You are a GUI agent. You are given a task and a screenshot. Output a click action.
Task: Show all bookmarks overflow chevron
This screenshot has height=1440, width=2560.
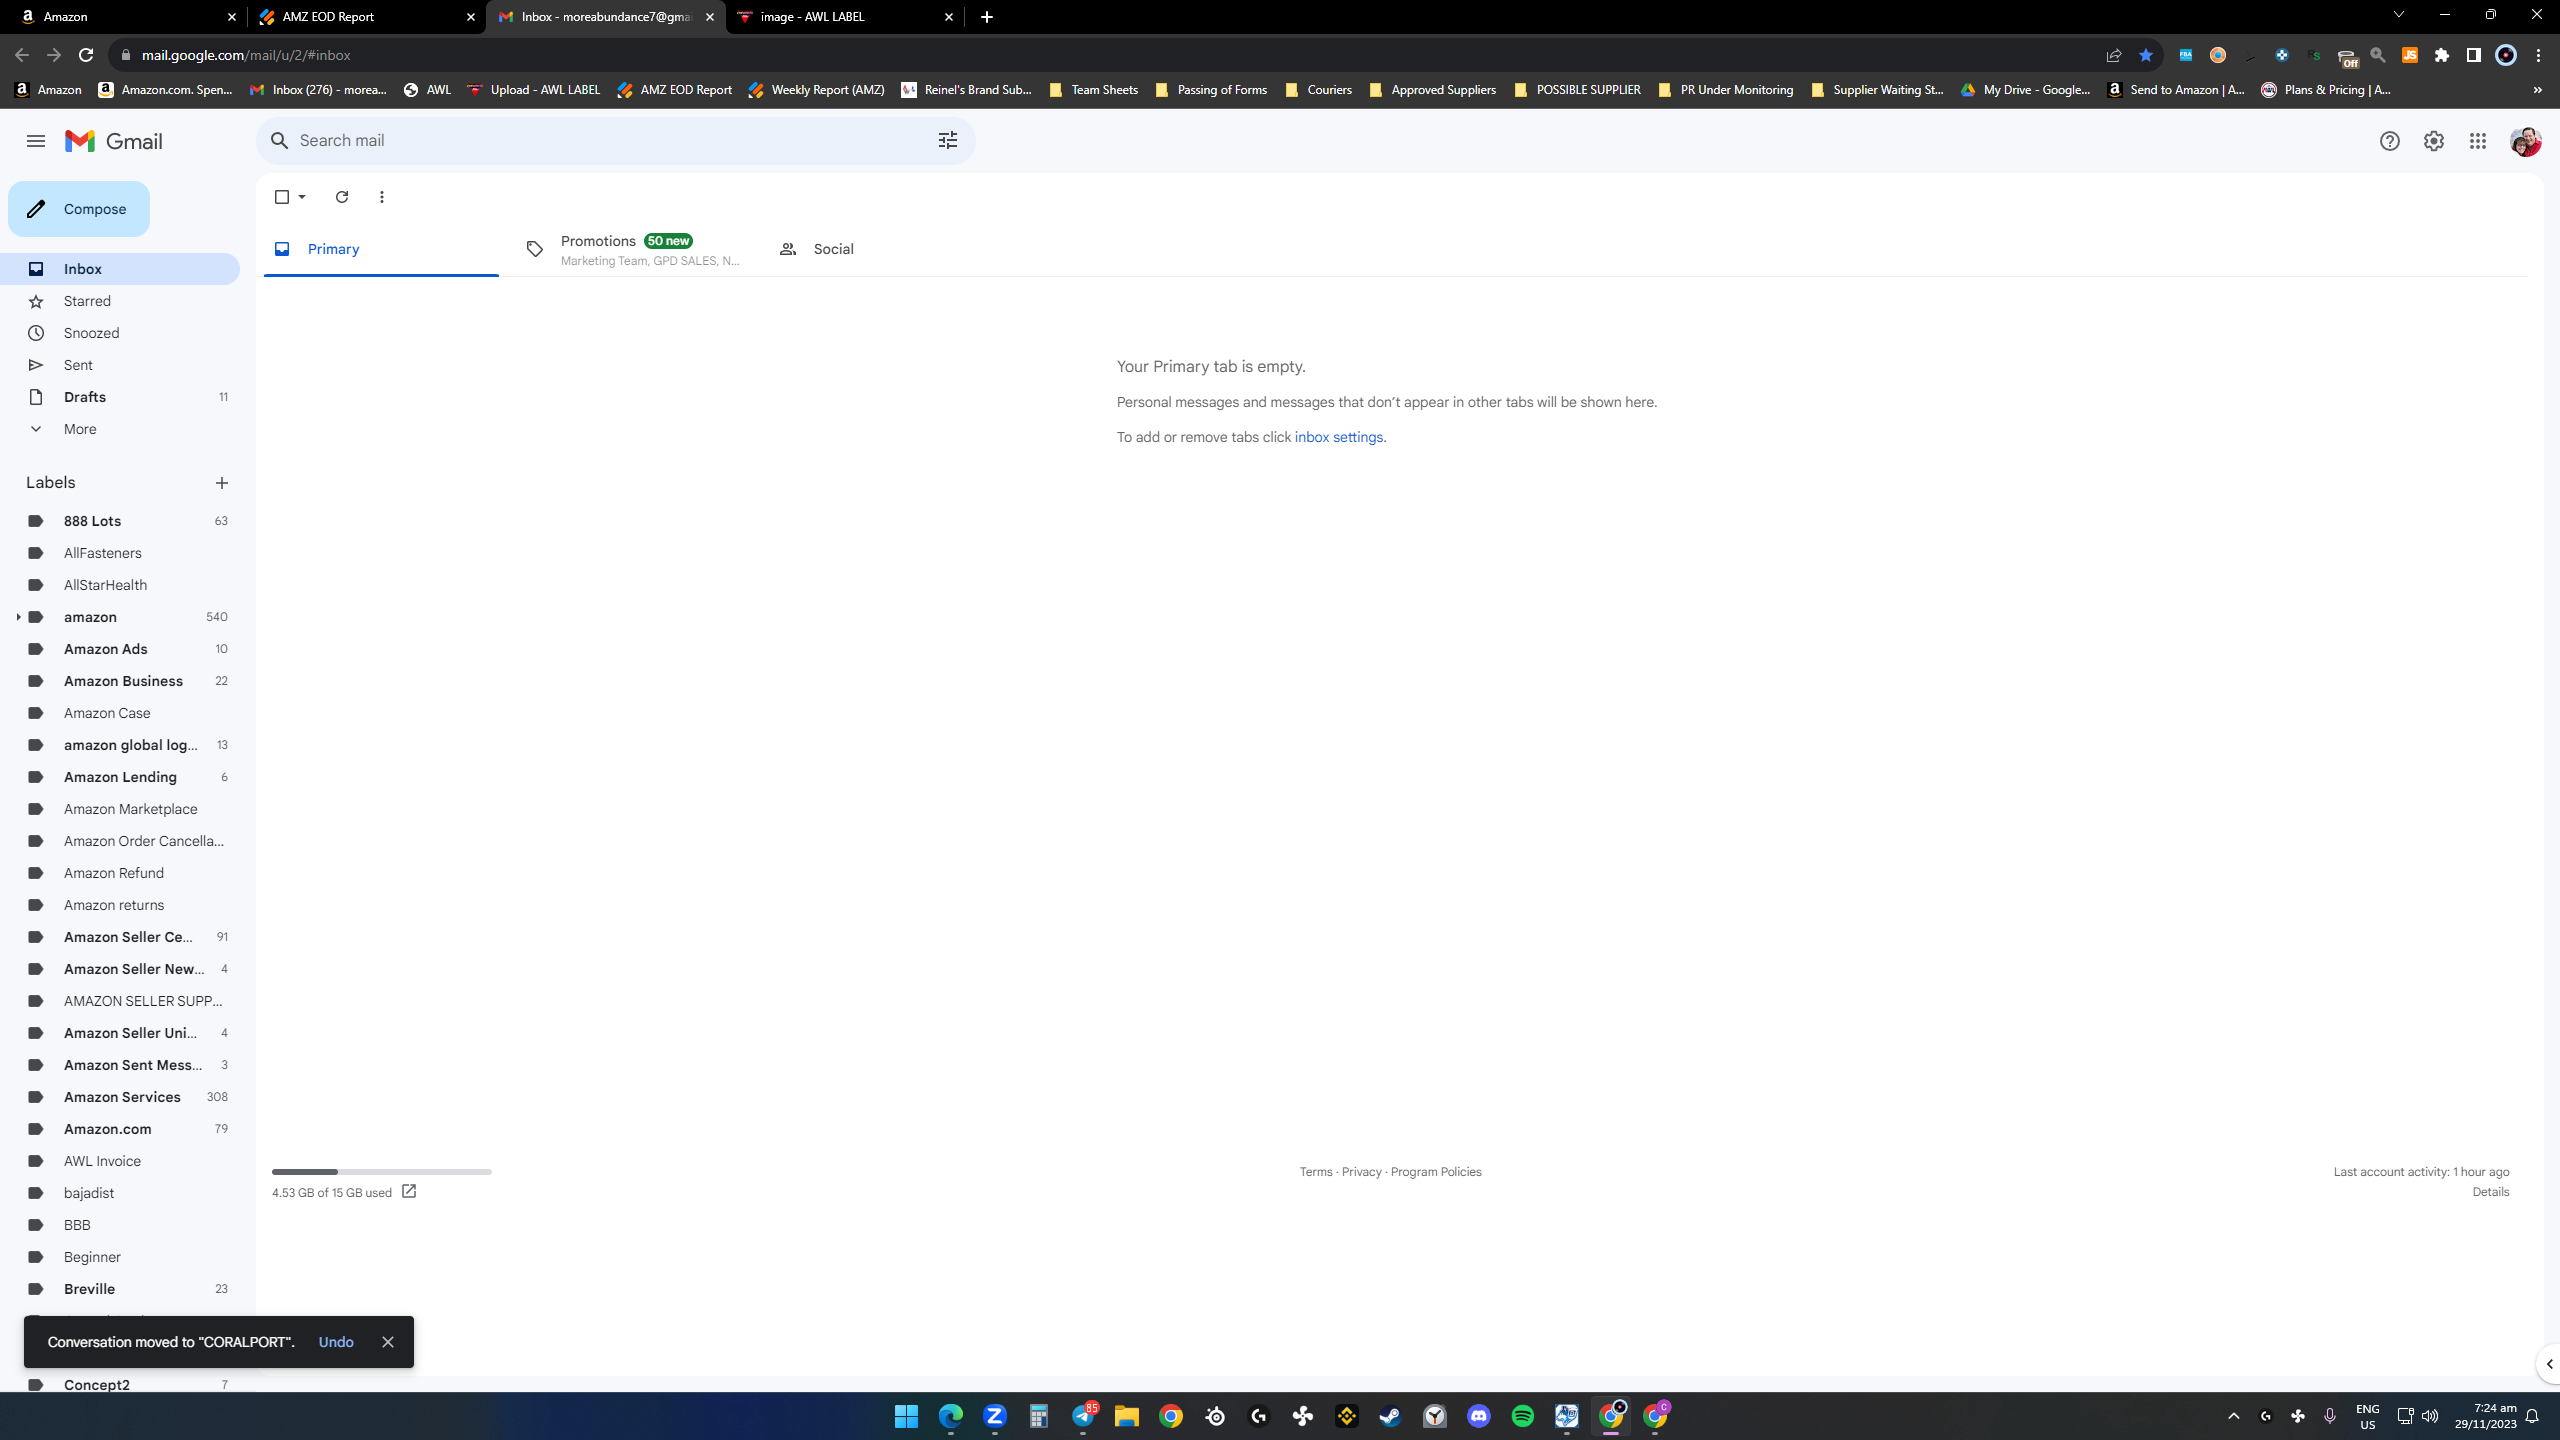click(2537, 90)
